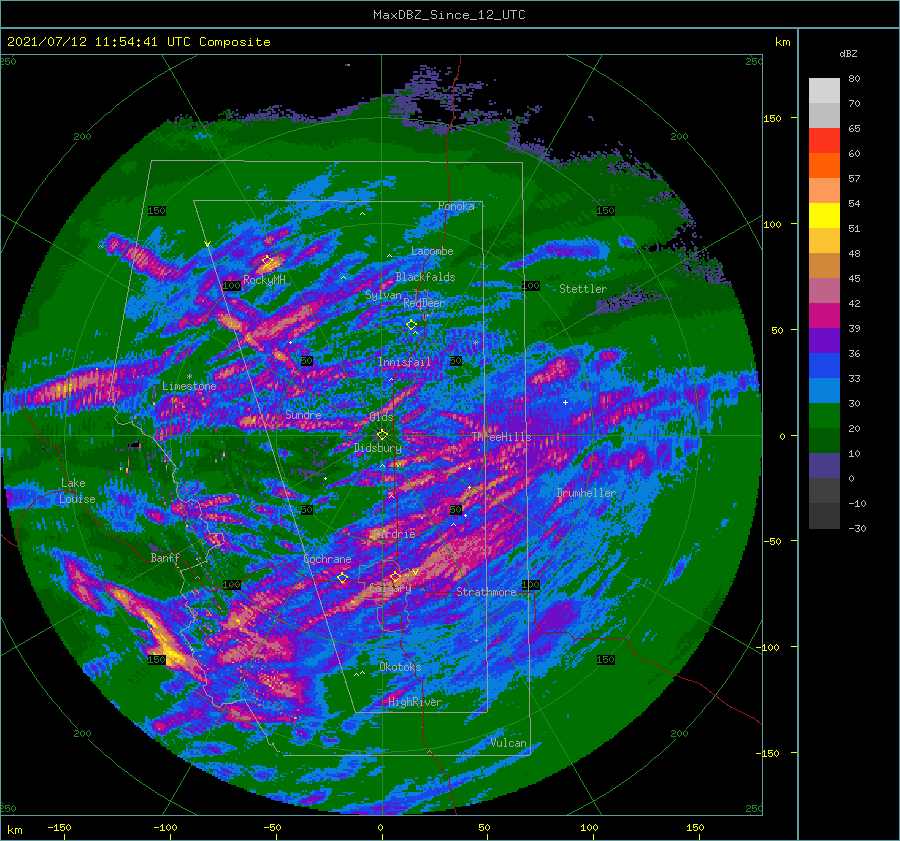Pick the red 65-60 dBZ legend swatch
This screenshot has height=841, width=900.
coord(824,141)
